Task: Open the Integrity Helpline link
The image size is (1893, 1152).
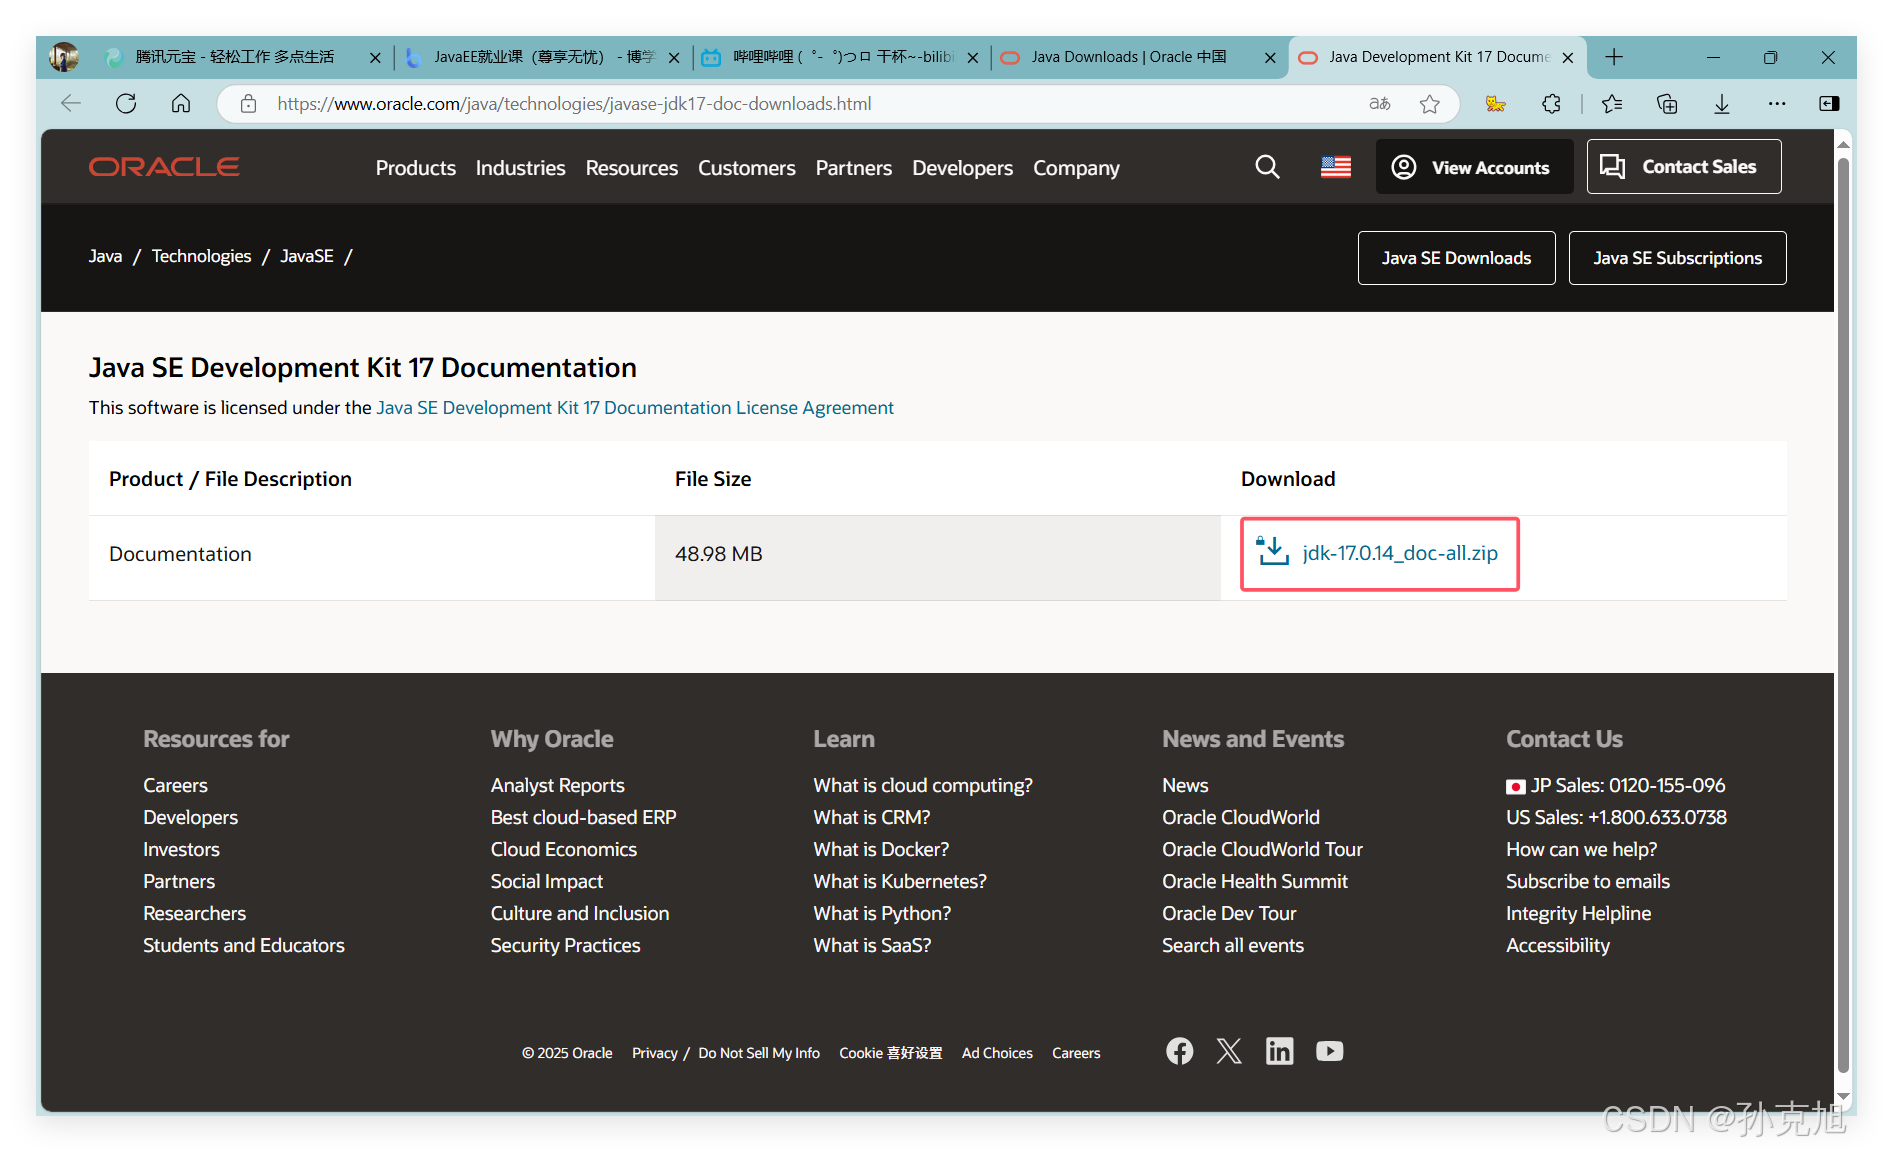Action: pyautogui.click(x=1578, y=914)
